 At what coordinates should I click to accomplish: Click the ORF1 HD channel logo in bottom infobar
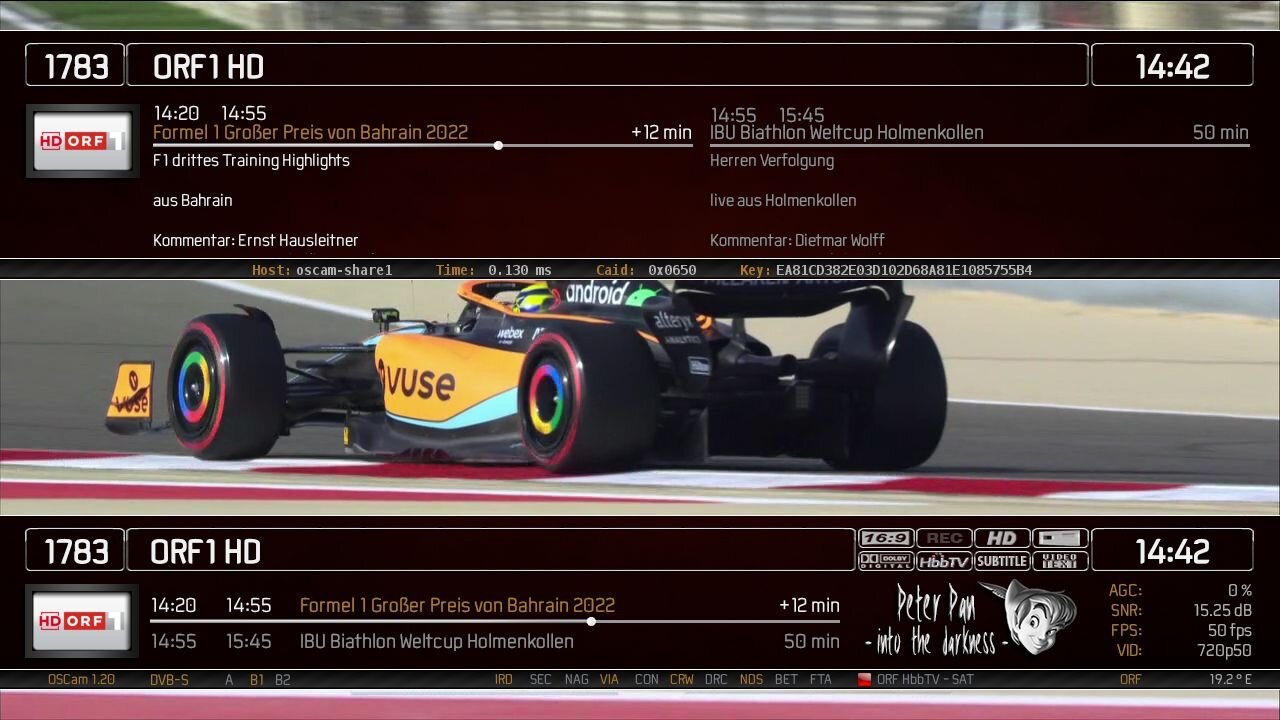point(82,621)
